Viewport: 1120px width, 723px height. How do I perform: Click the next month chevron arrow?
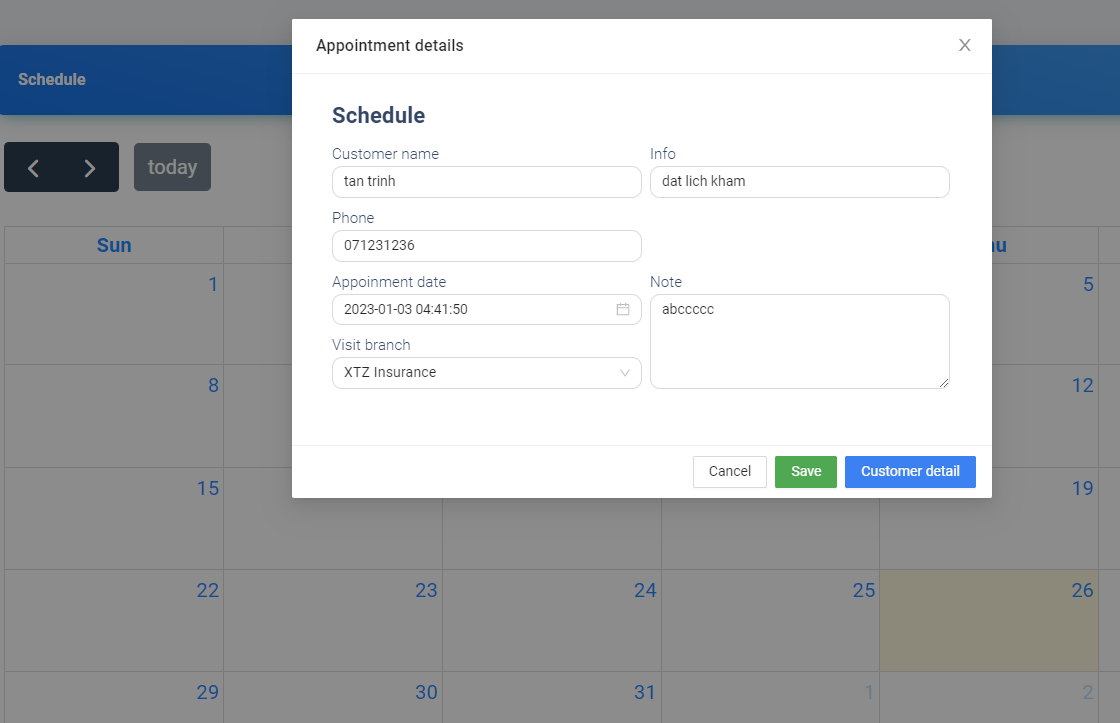click(88, 167)
